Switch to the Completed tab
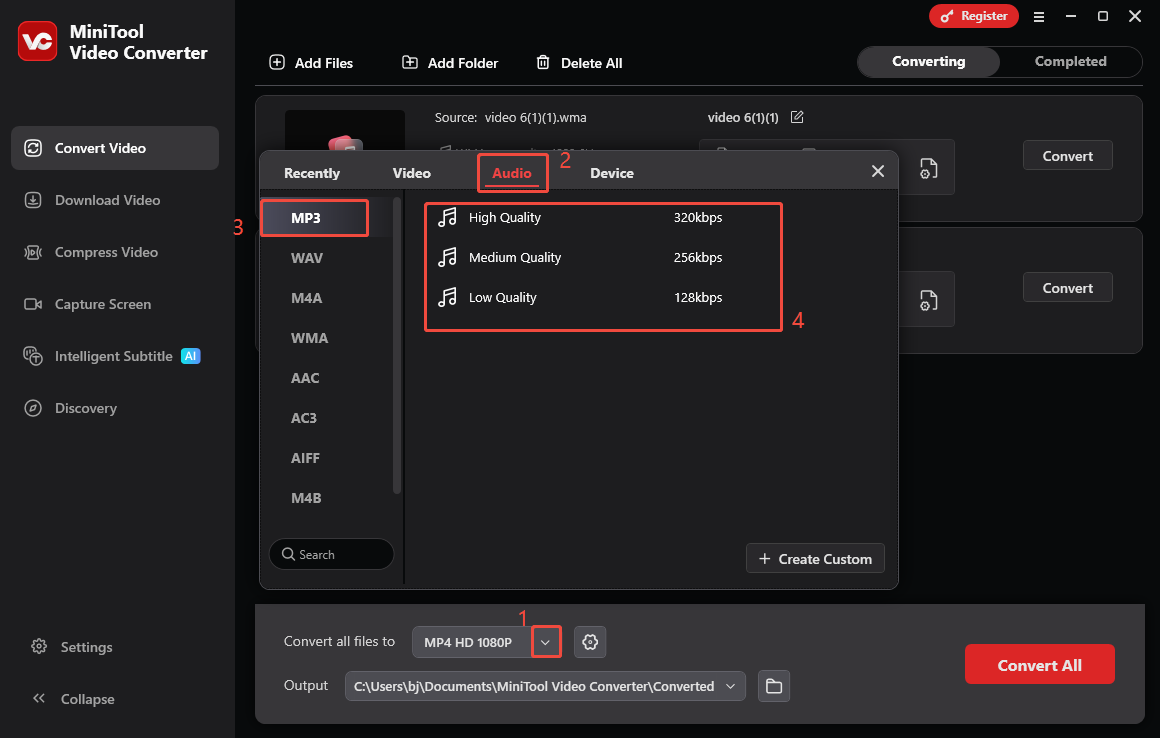The width and height of the screenshot is (1160, 738). tap(1069, 61)
